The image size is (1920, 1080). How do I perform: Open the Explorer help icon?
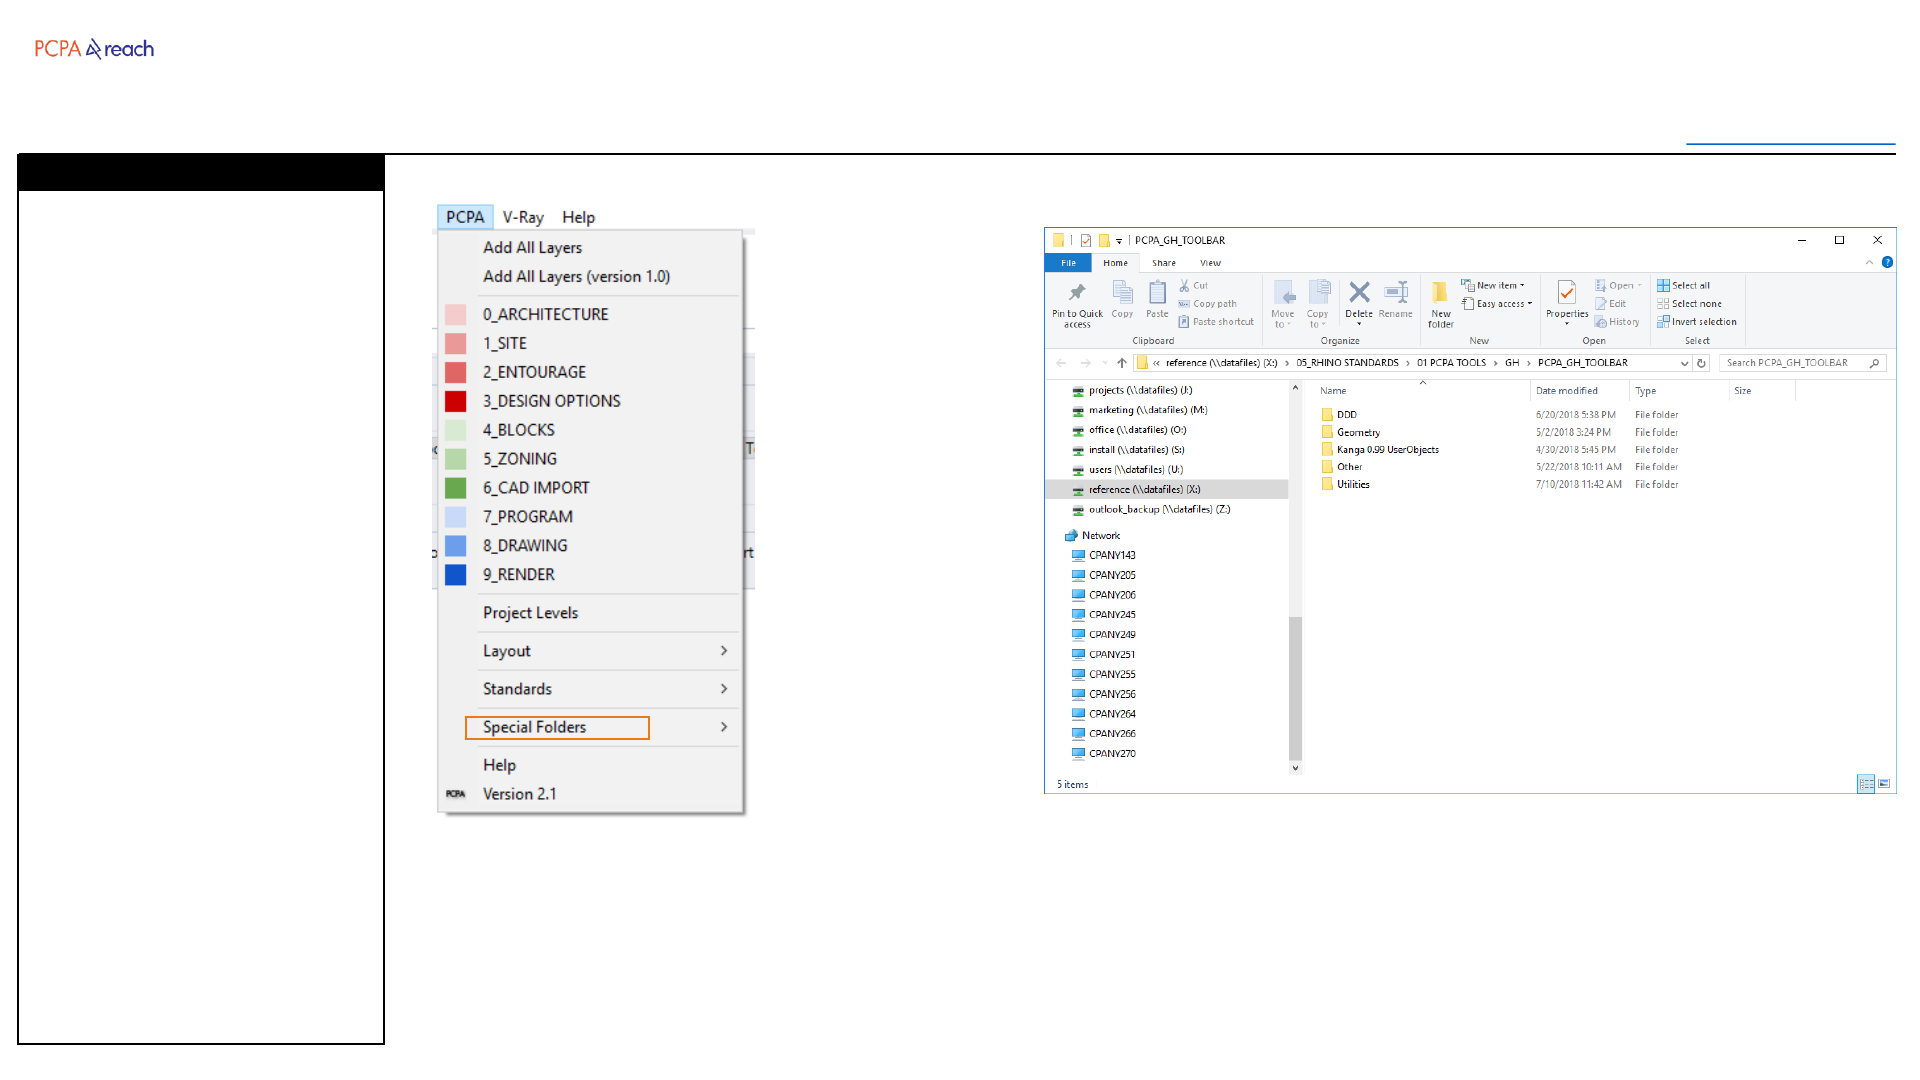point(1887,263)
